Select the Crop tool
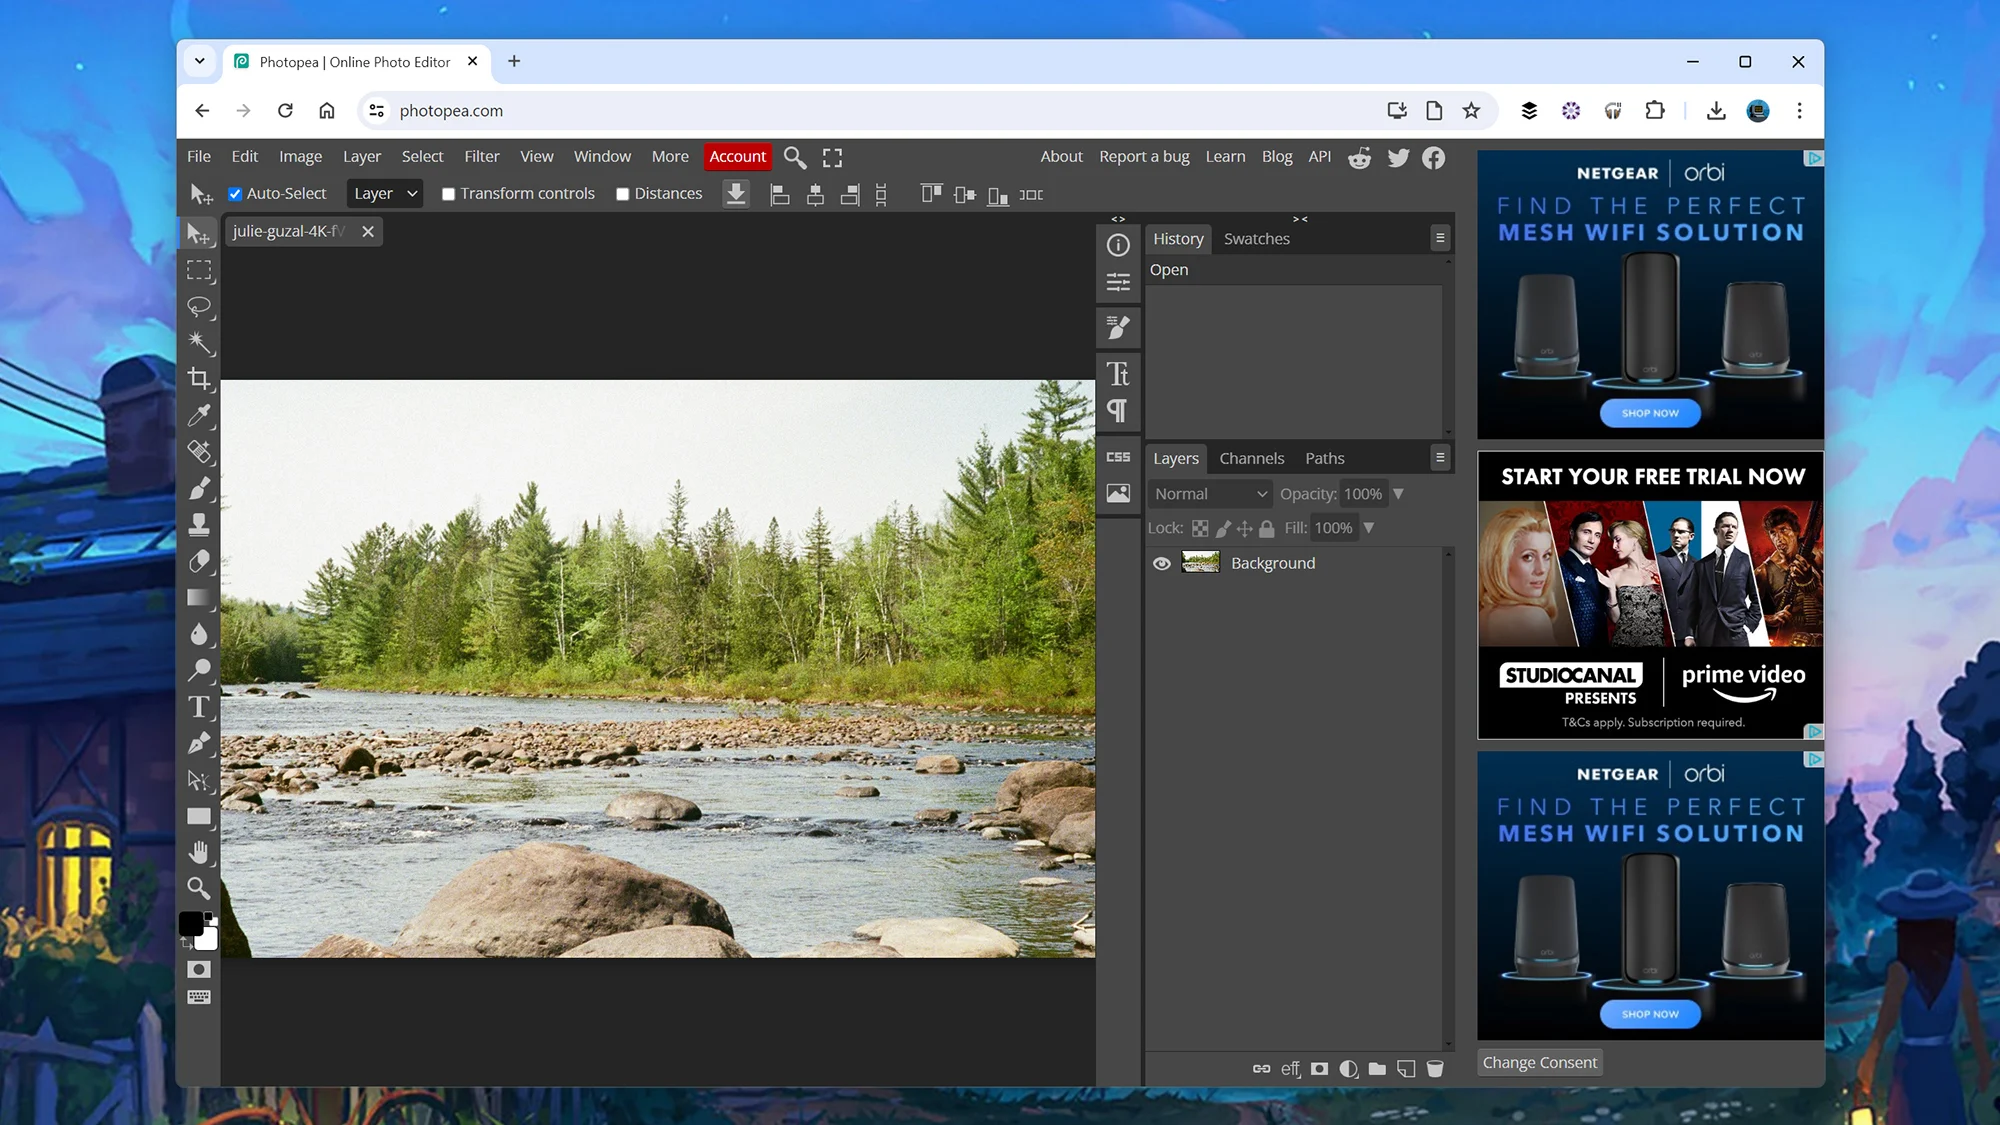Viewport: 2000px width, 1125px height. coord(200,379)
